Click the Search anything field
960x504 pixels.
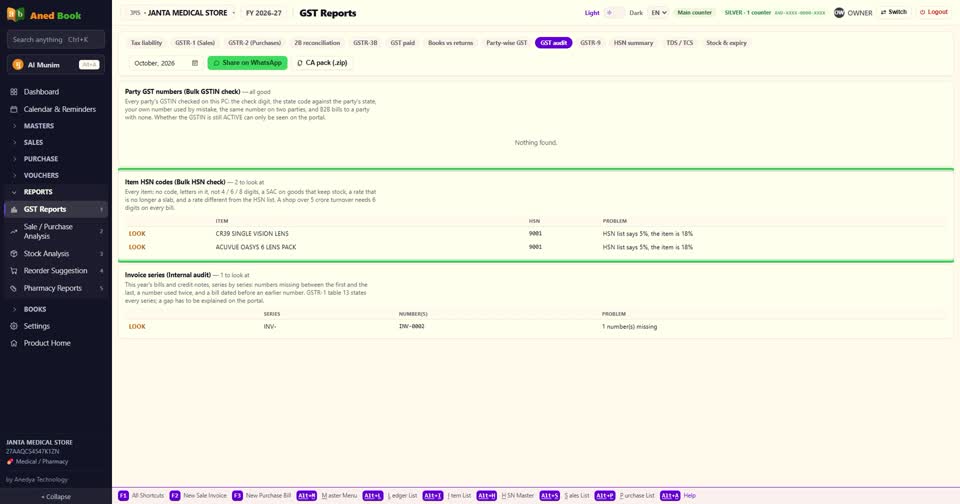click(x=56, y=40)
